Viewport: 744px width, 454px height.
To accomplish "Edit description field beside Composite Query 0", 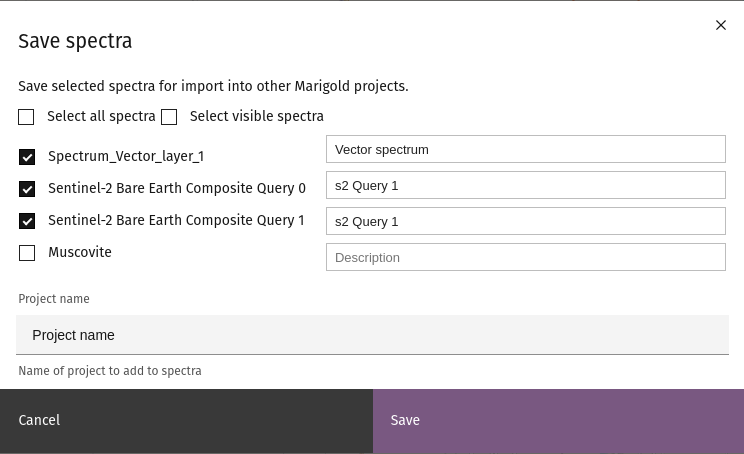I will (525, 185).
